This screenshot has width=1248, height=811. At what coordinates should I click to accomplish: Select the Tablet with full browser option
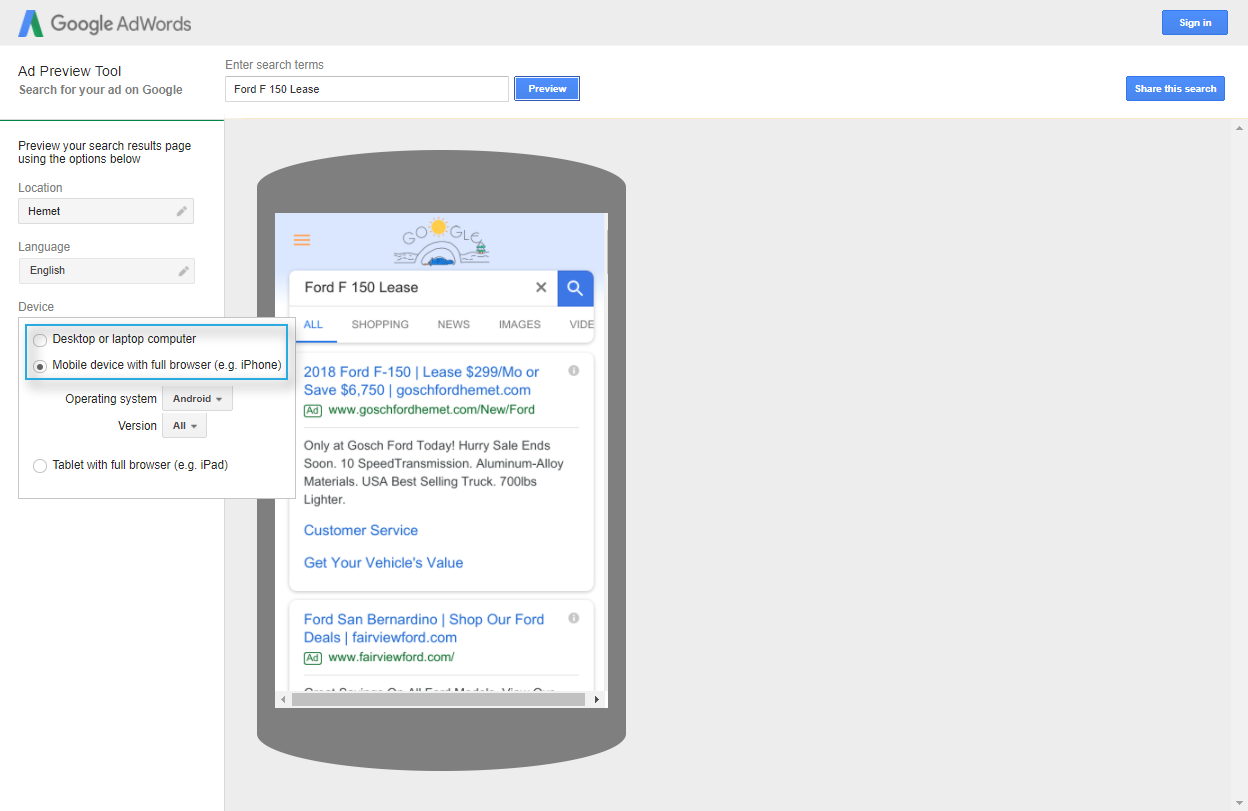(x=39, y=465)
